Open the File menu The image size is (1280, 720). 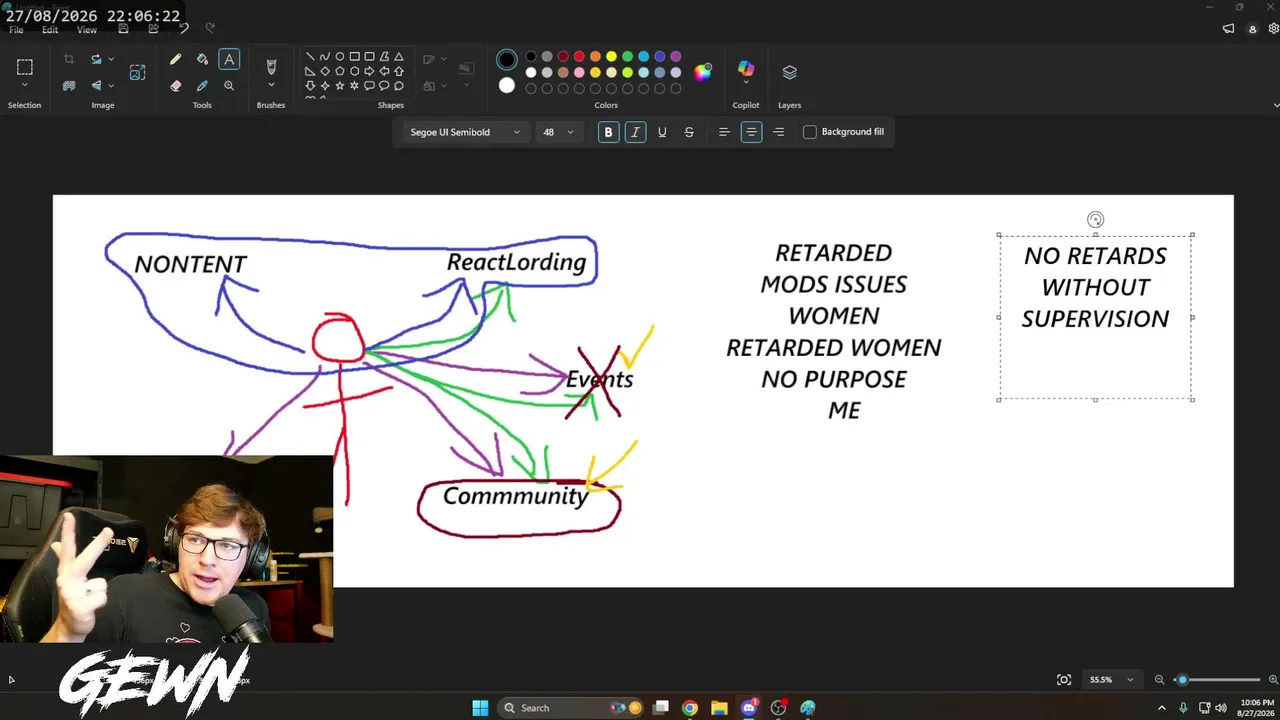pyautogui.click(x=16, y=30)
